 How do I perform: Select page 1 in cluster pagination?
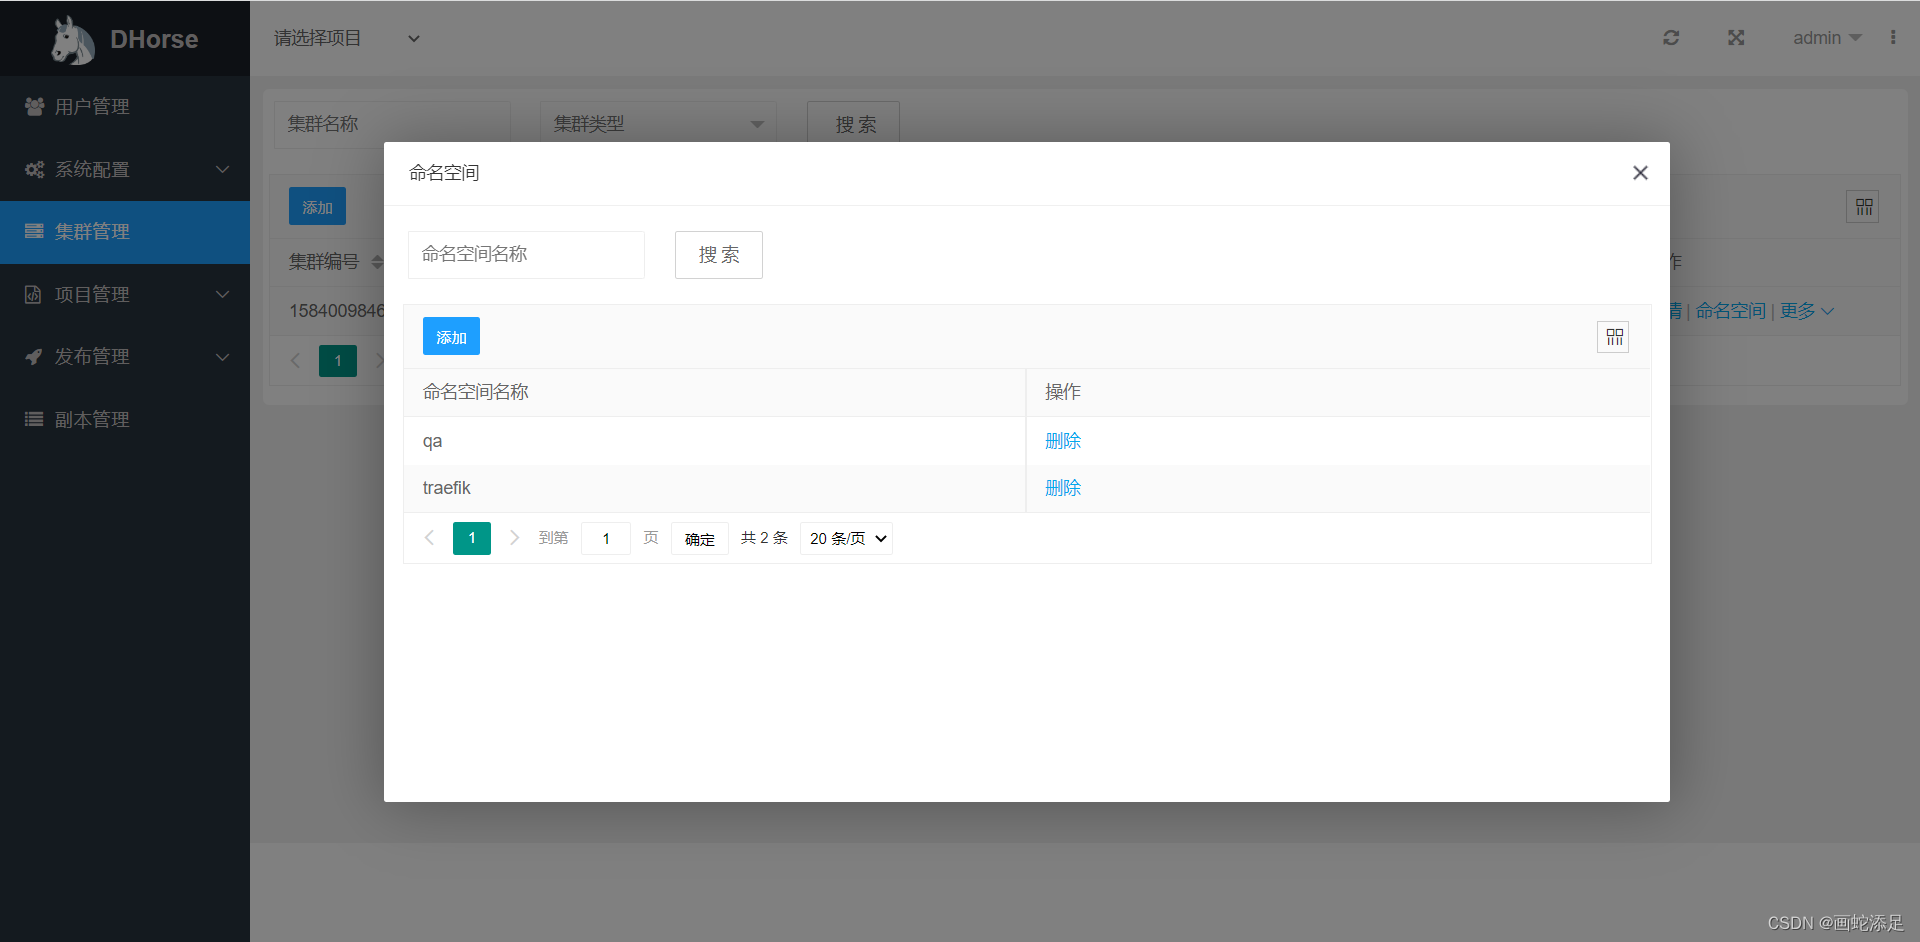click(x=338, y=360)
